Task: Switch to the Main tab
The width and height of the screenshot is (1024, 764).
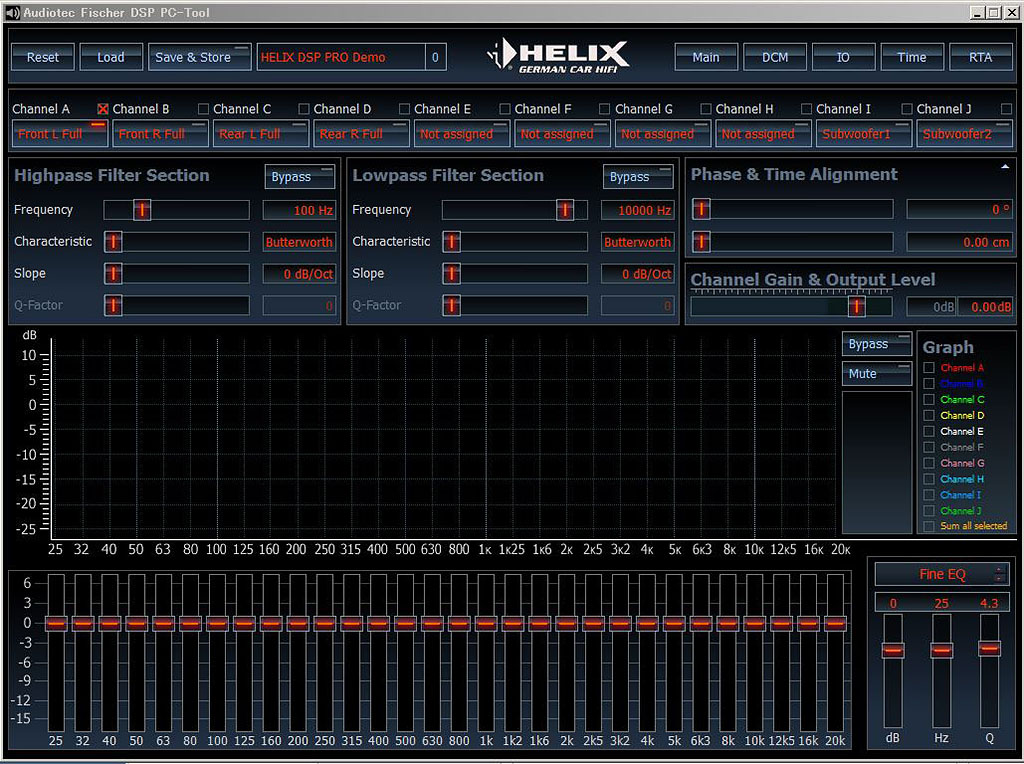Action: (x=706, y=57)
